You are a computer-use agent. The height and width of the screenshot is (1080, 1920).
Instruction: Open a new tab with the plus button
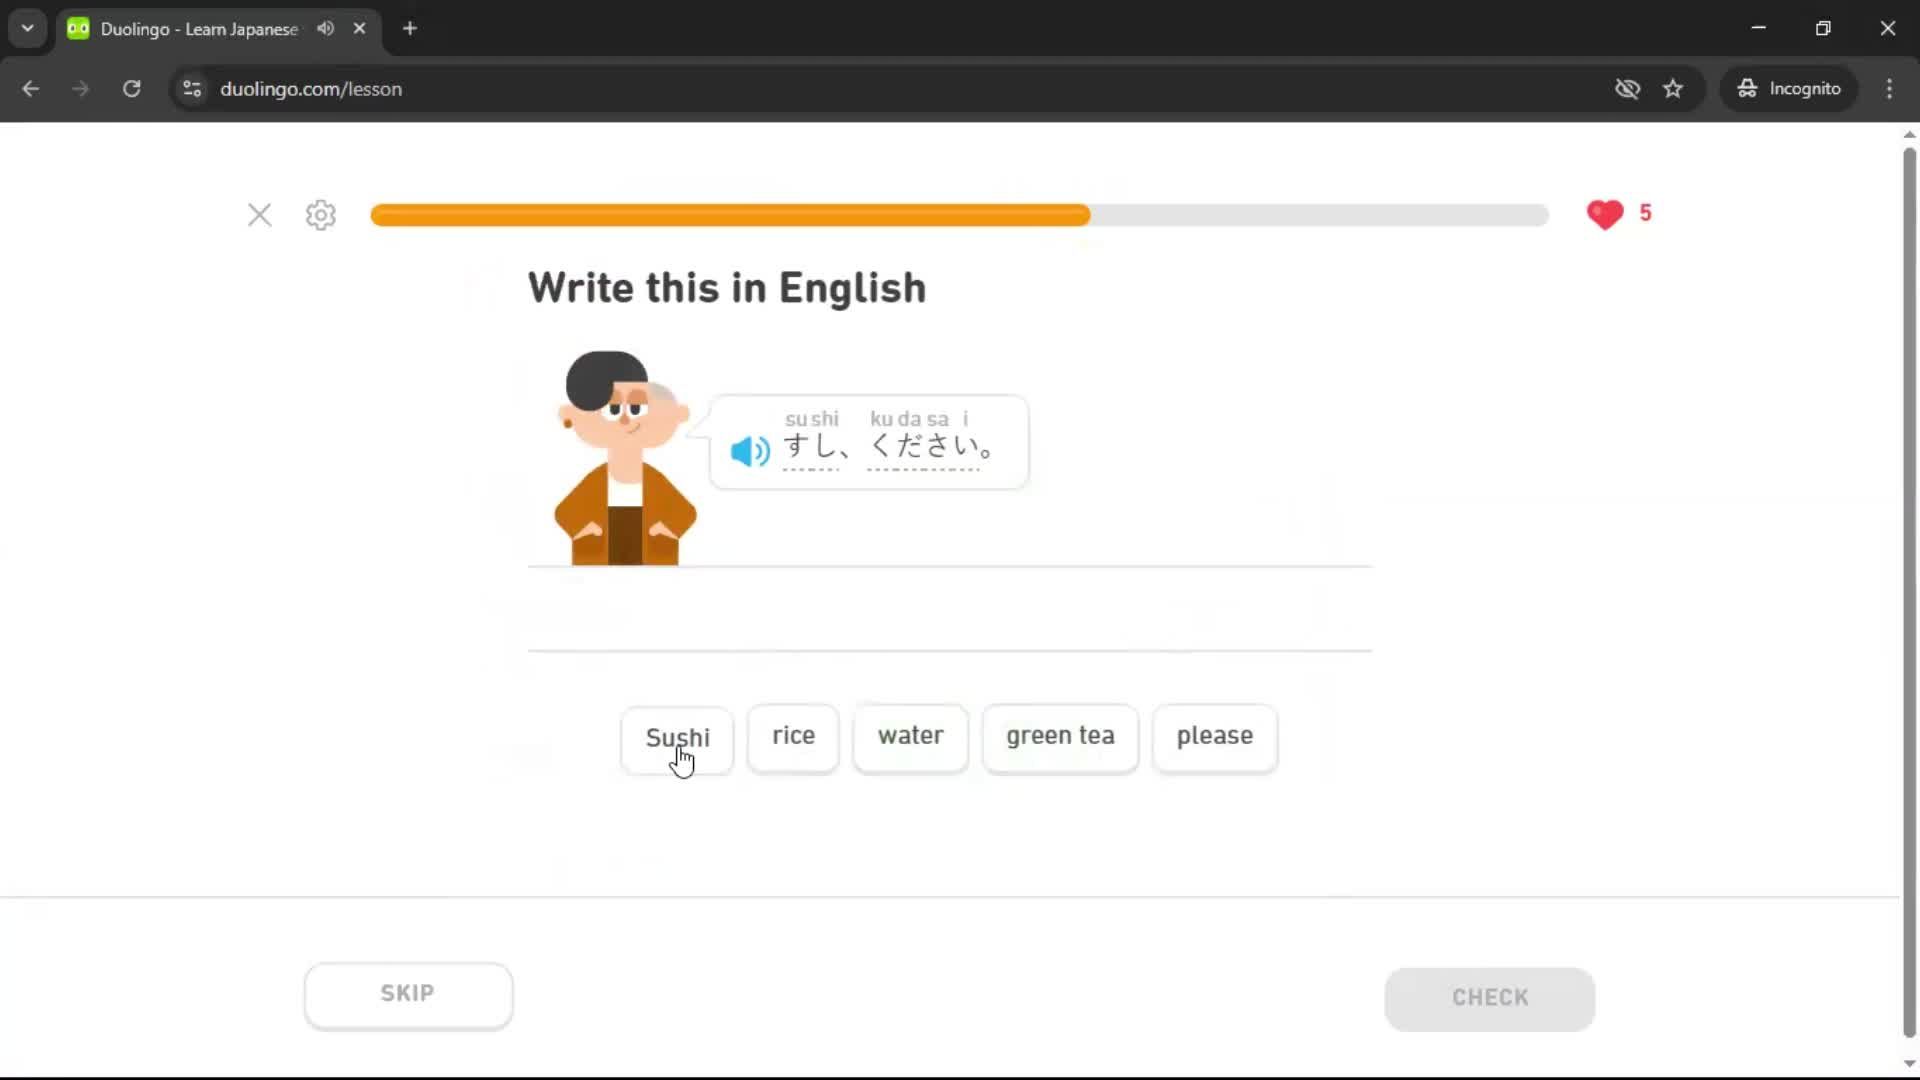(410, 28)
